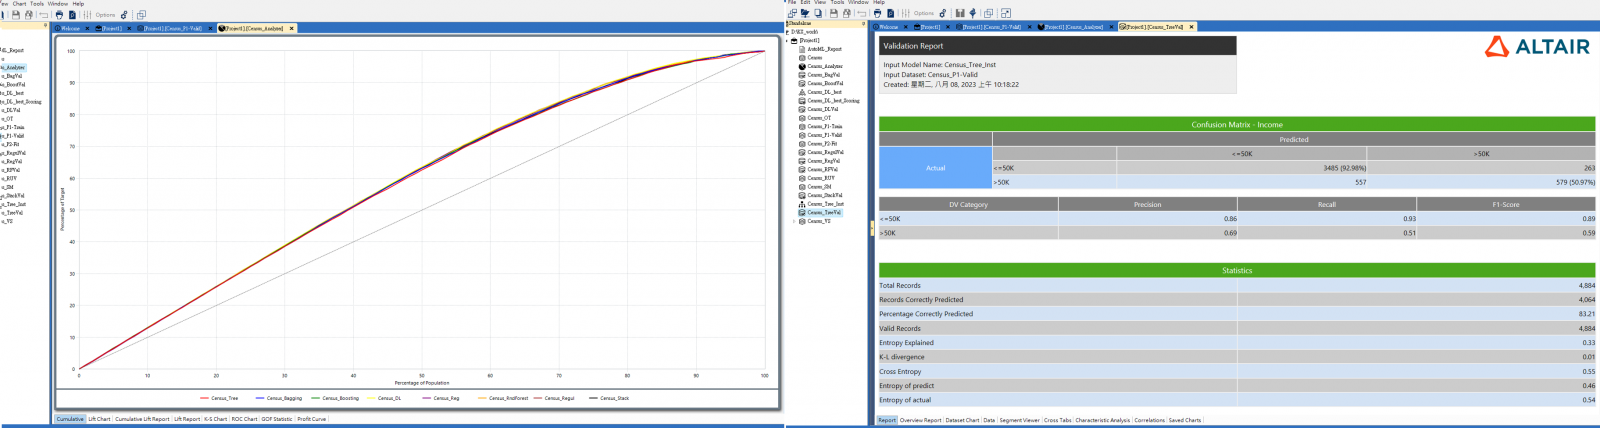Collapse the [Project1] node in the right tree

click(788, 41)
